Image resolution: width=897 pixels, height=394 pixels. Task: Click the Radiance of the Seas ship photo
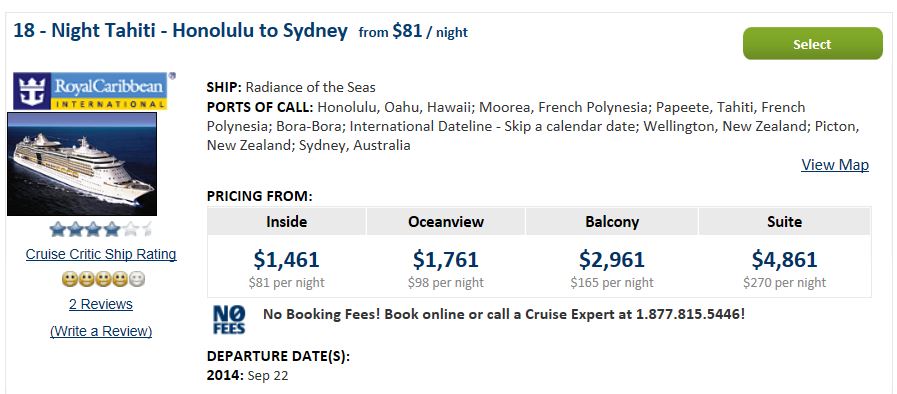click(82, 164)
